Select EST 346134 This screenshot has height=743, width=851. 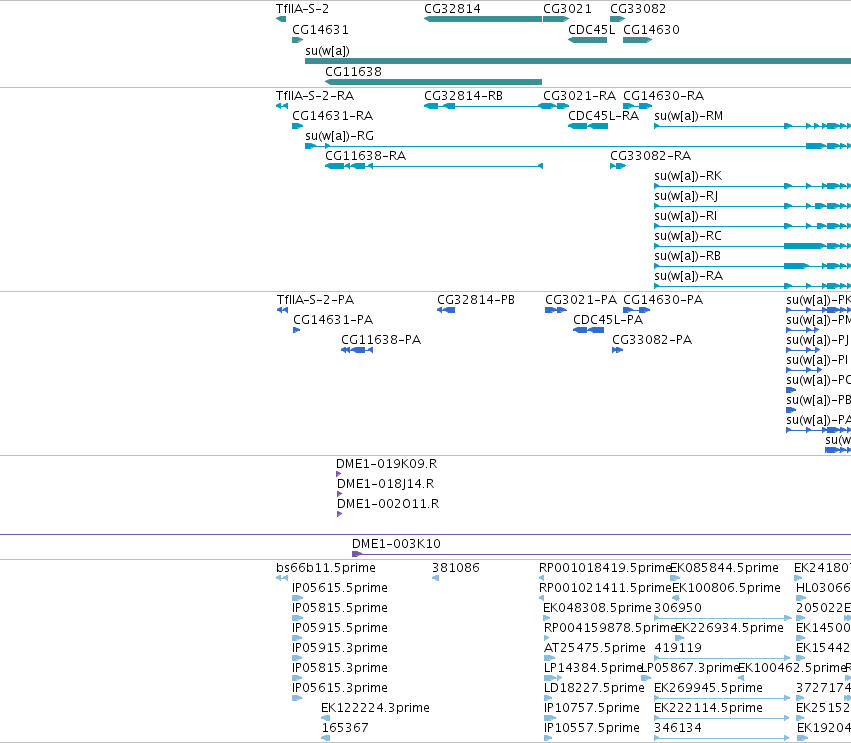[678, 728]
